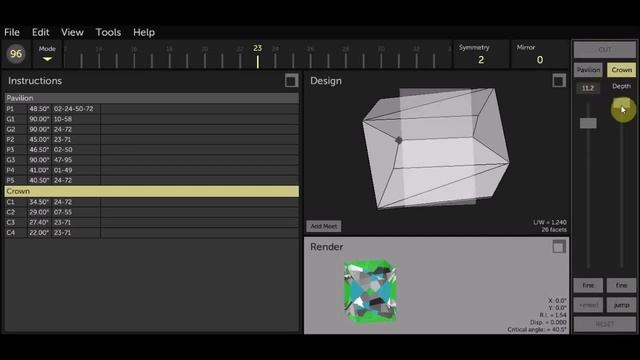Open the Edit menu

[x=40, y=32]
